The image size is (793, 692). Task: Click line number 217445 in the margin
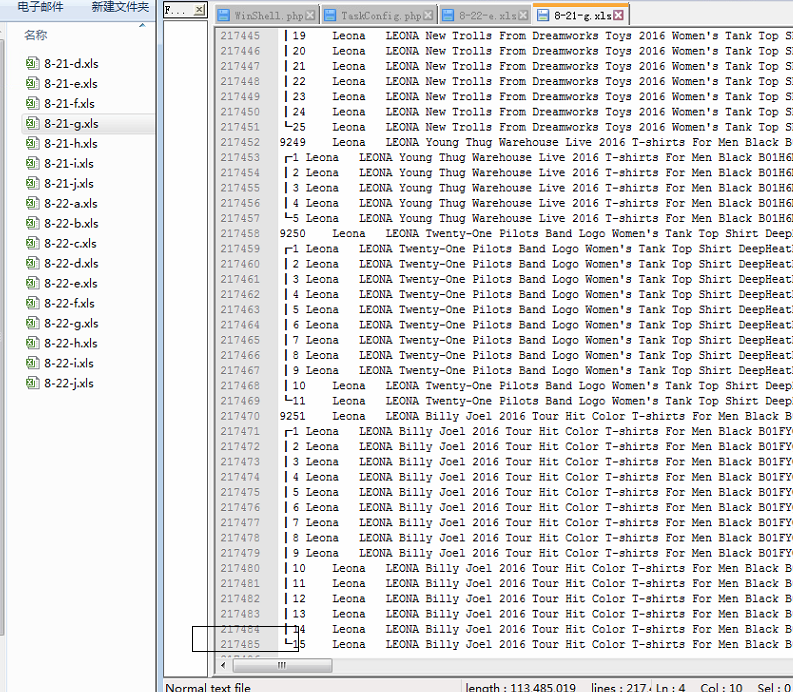(240, 35)
